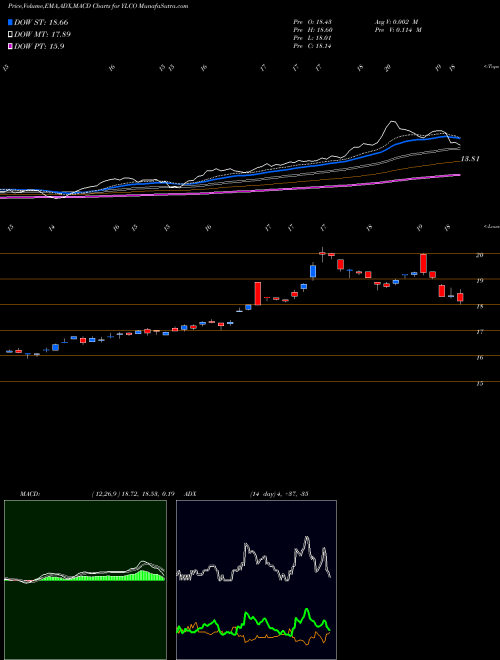Click the 16 price axis label

point(480,358)
